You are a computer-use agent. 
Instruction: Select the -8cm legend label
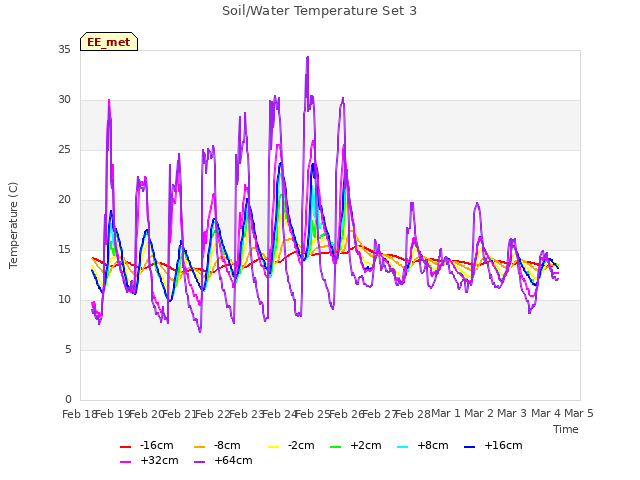click(x=227, y=445)
